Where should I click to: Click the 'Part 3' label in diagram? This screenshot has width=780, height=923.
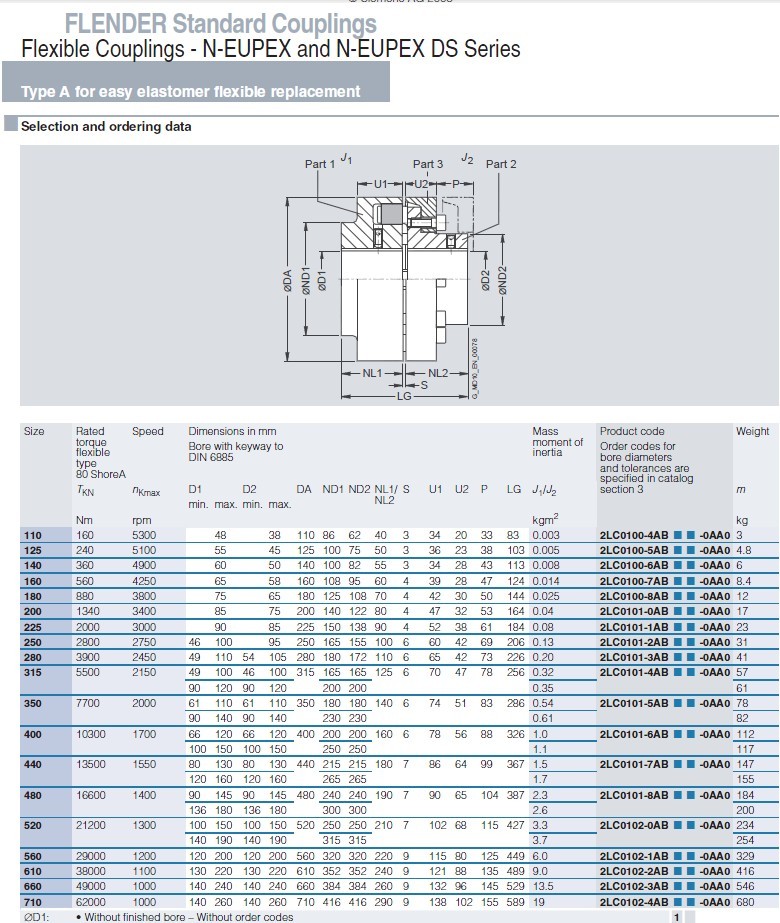pyautogui.click(x=428, y=164)
